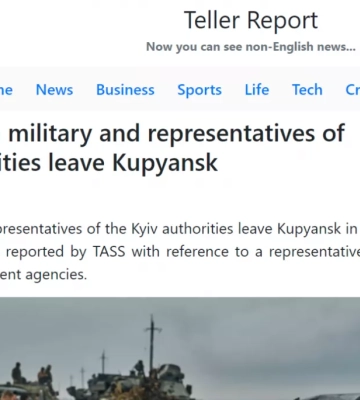The width and height of the screenshot is (360, 400).
Task: Open the Teller Report site title
Action: (251, 21)
